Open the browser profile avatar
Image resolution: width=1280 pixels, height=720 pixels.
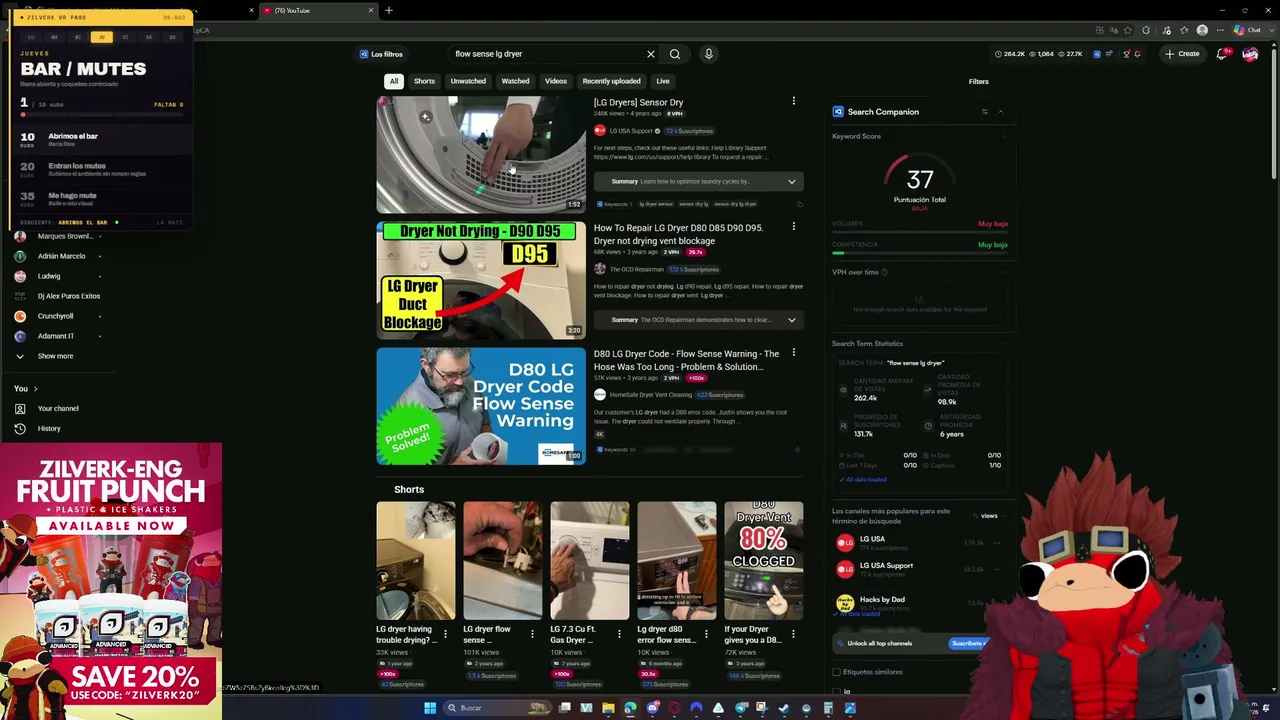(1202, 30)
